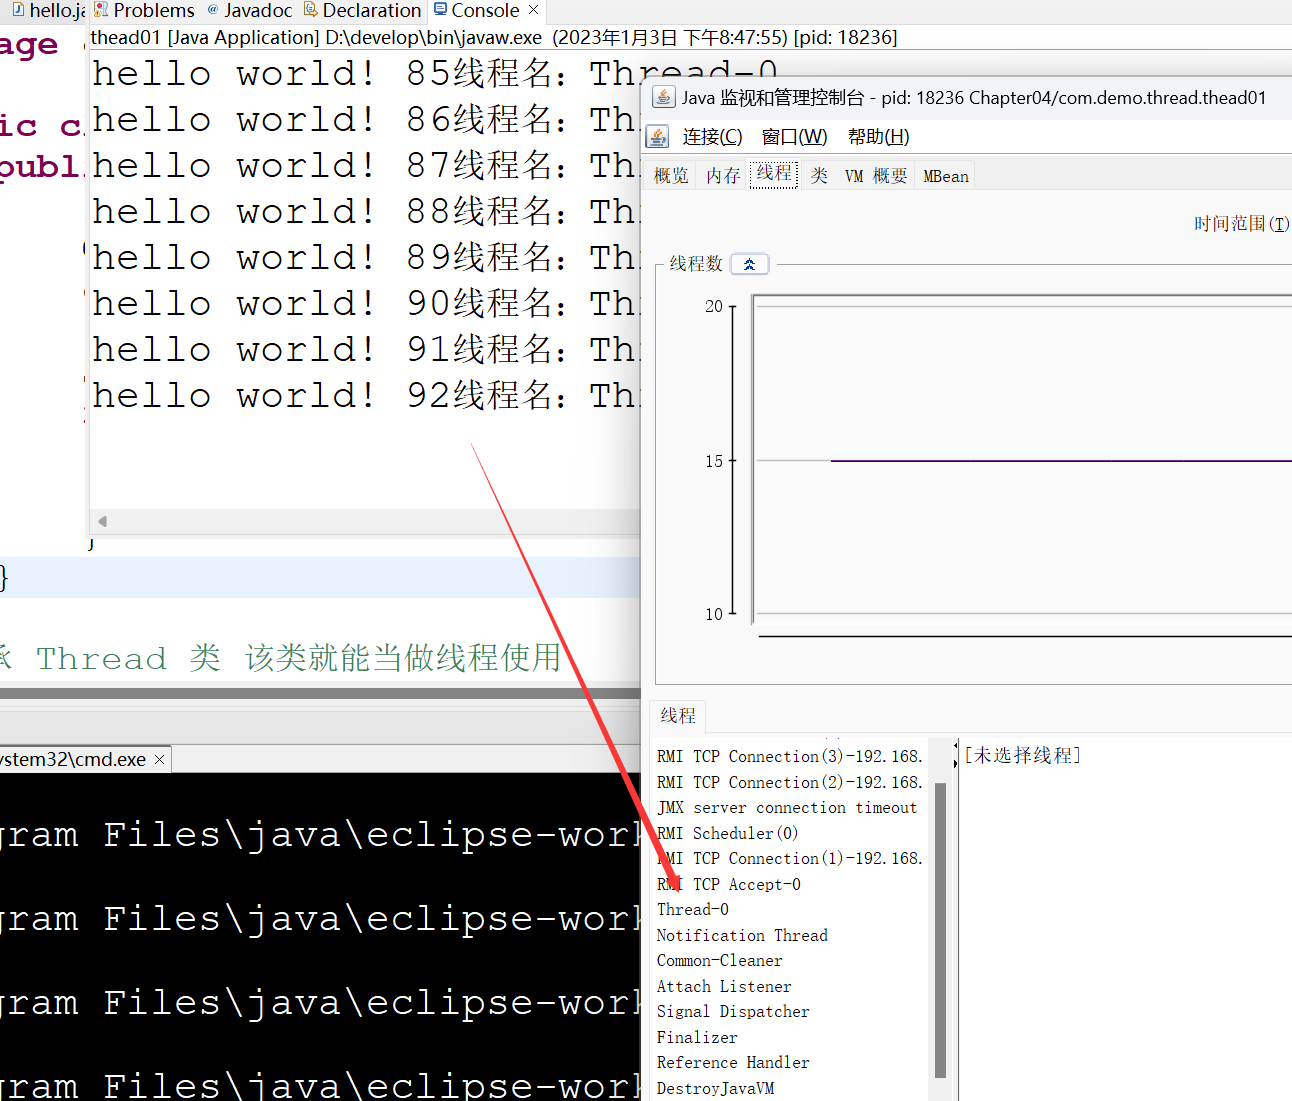Select the Finalizer thread
The width and height of the screenshot is (1292, 1101).
point(697,1038)
